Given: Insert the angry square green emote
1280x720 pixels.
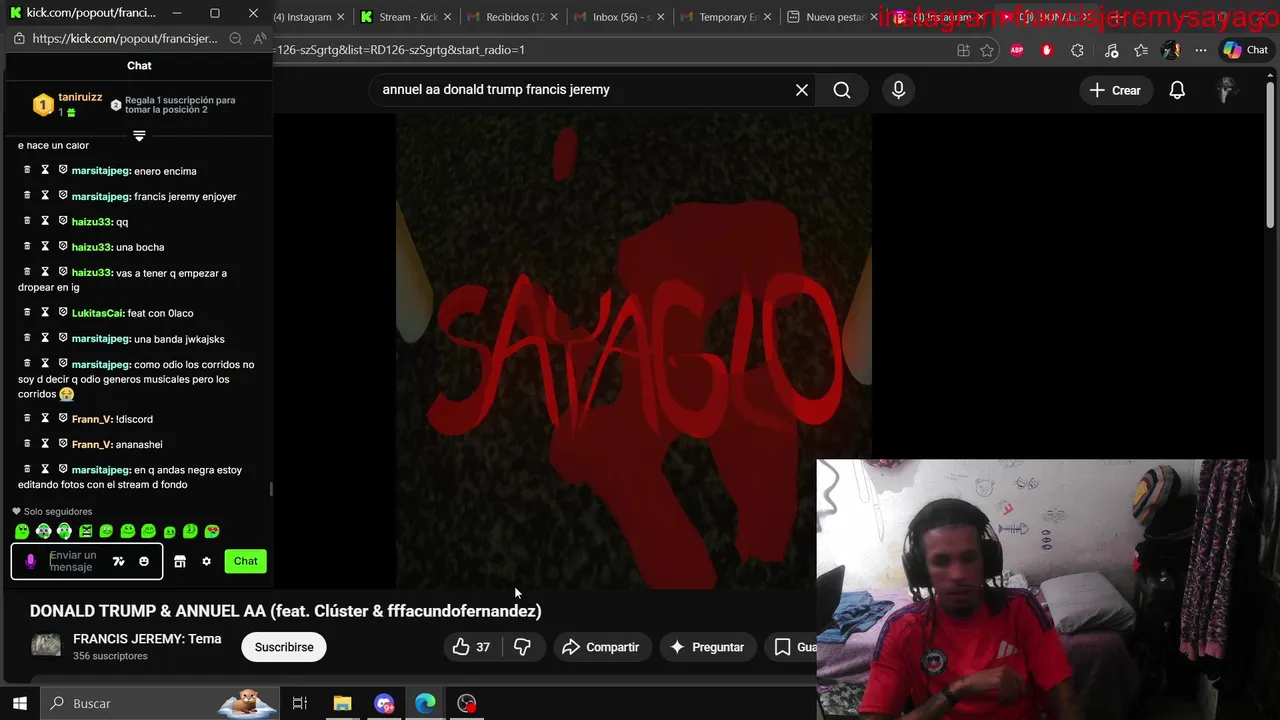Looking at the screenshot, I should coord(85,531).
